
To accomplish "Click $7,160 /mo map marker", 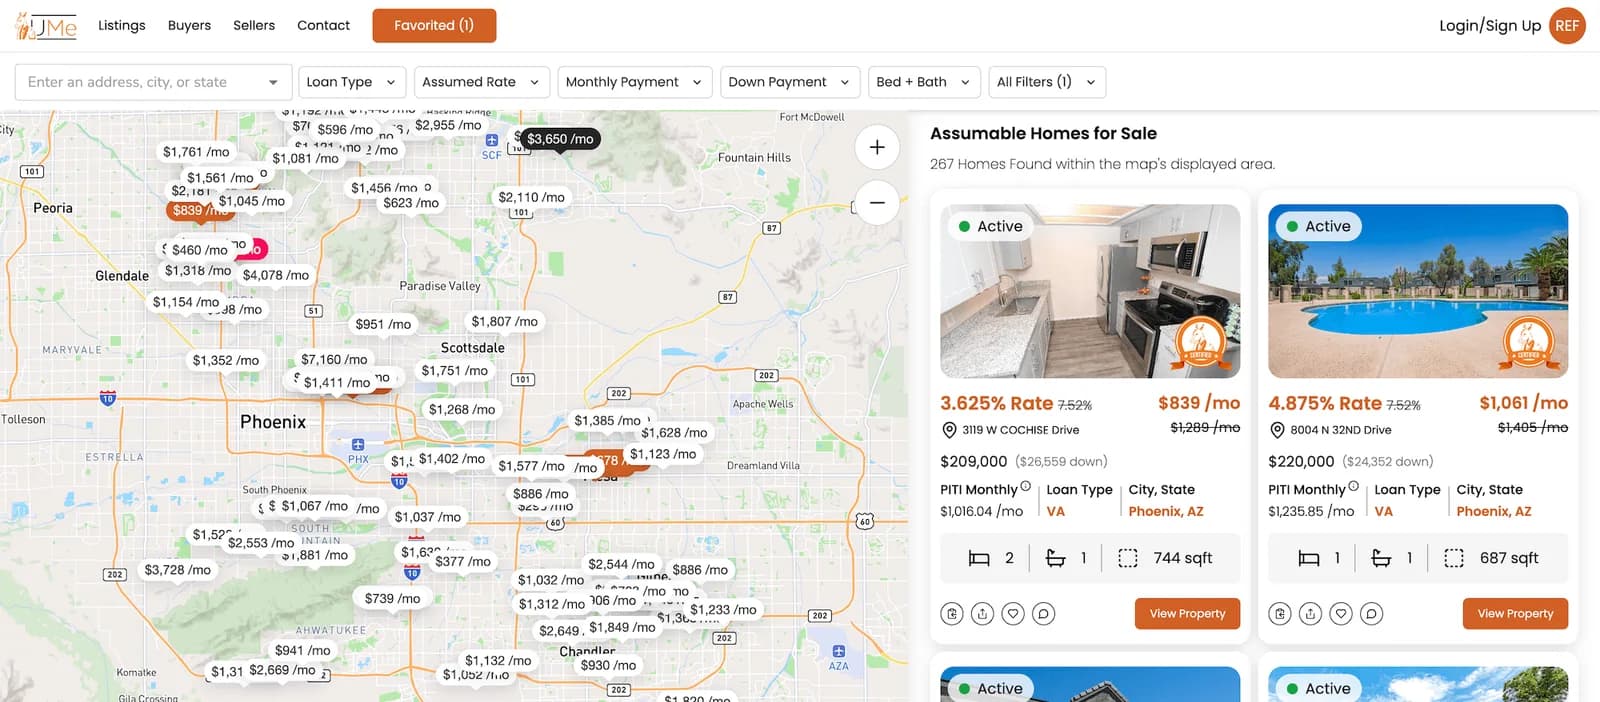I will [334, 359].
